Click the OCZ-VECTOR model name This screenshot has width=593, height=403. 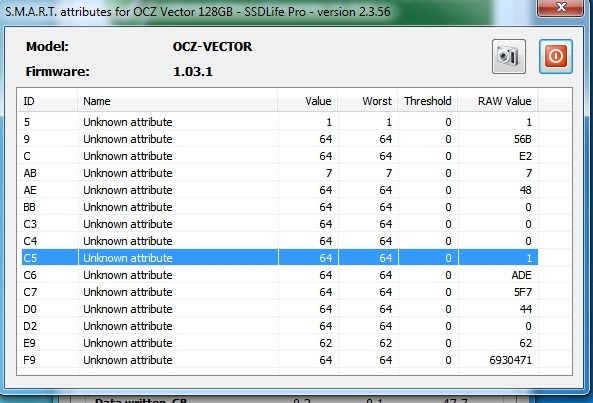(213, 46)
